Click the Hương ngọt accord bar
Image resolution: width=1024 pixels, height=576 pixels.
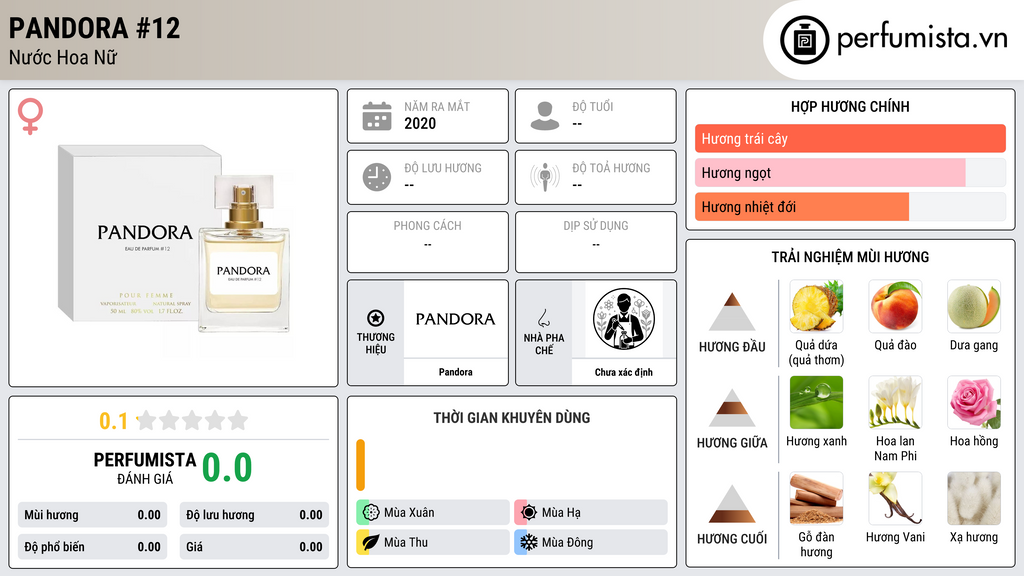coord(850,172)
